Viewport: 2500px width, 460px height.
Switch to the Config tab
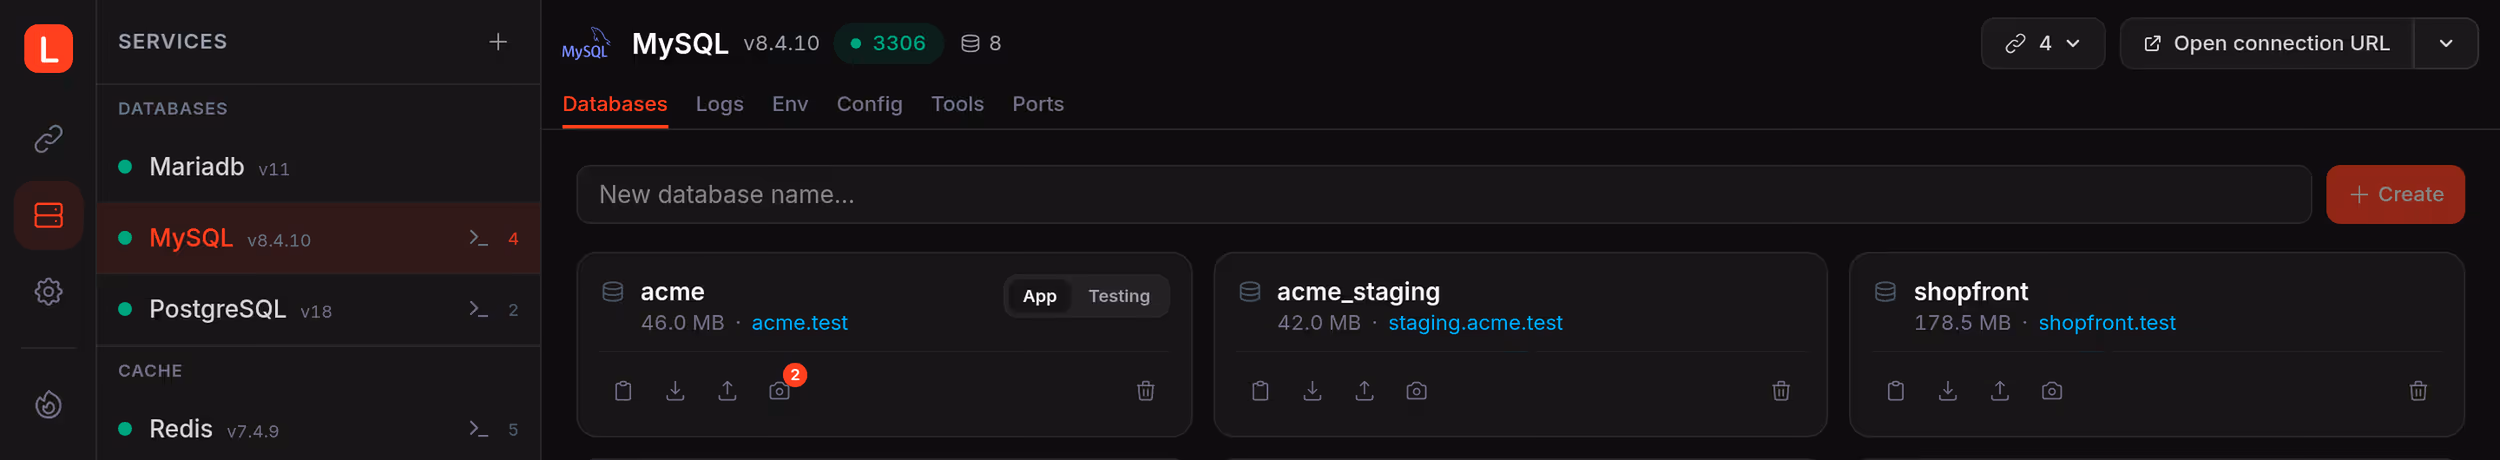pos(869,104)
